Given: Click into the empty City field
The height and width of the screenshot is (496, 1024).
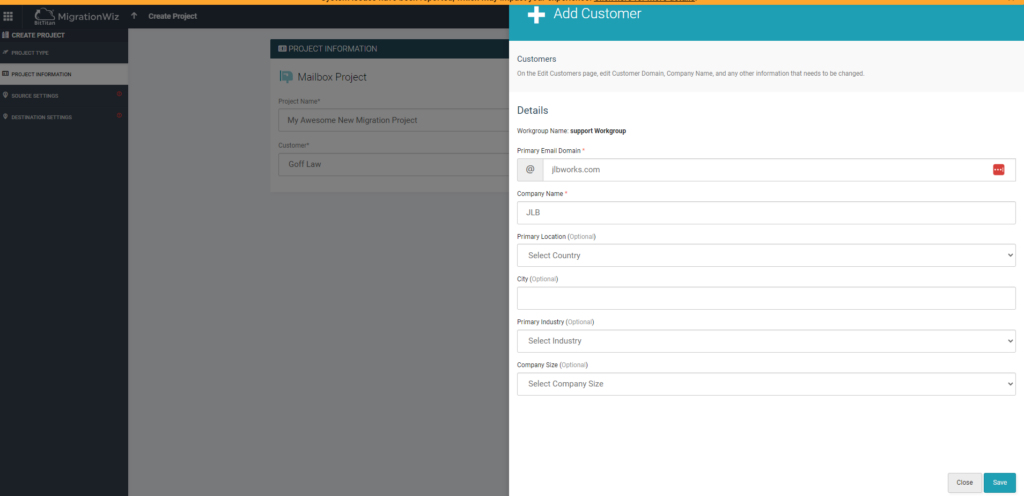Looking at the screenshot, I should (x=766, y=298).
